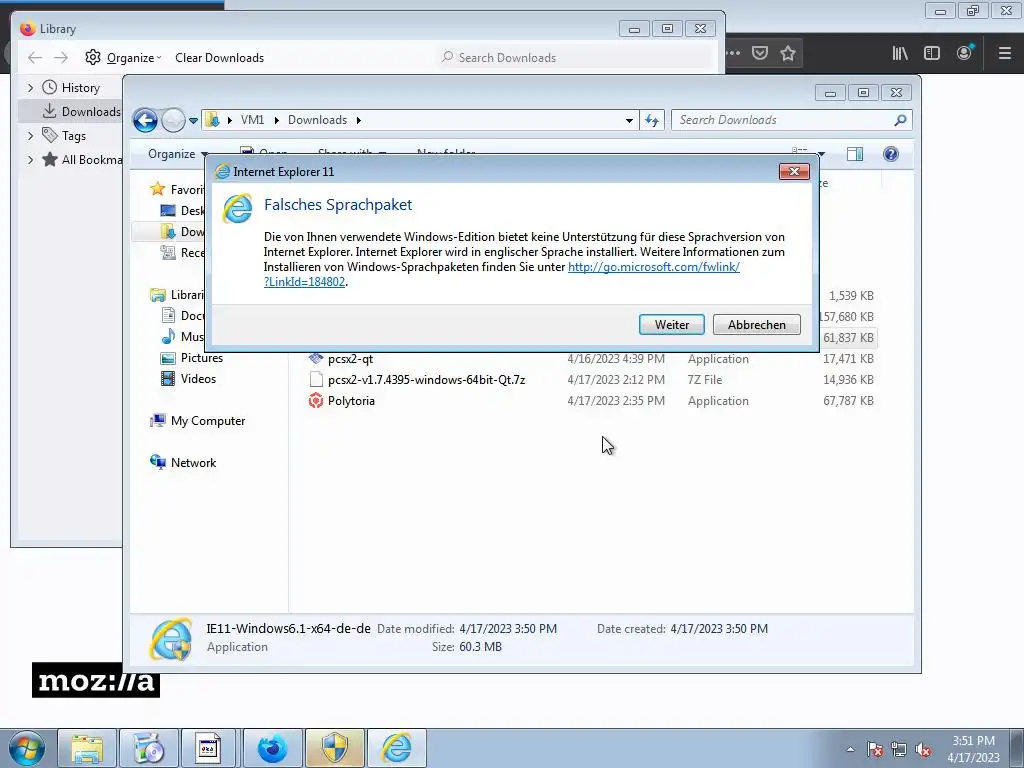Click Clear Downloads in Library window

click(x=219, y=57)
